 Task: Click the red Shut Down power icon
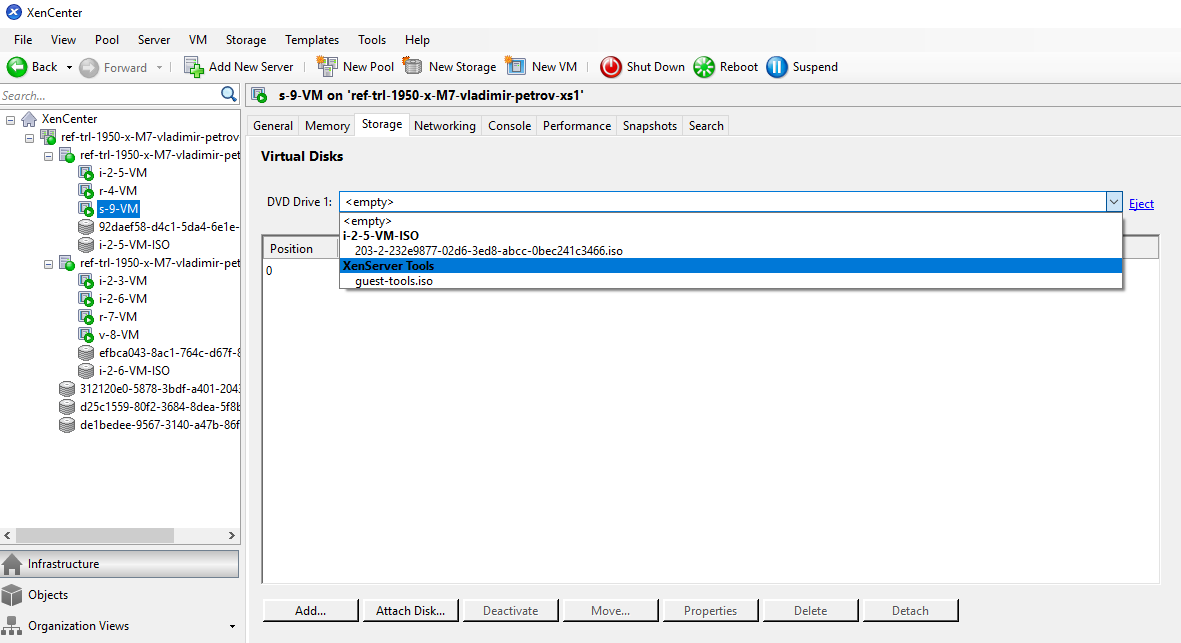pos(610,67)
